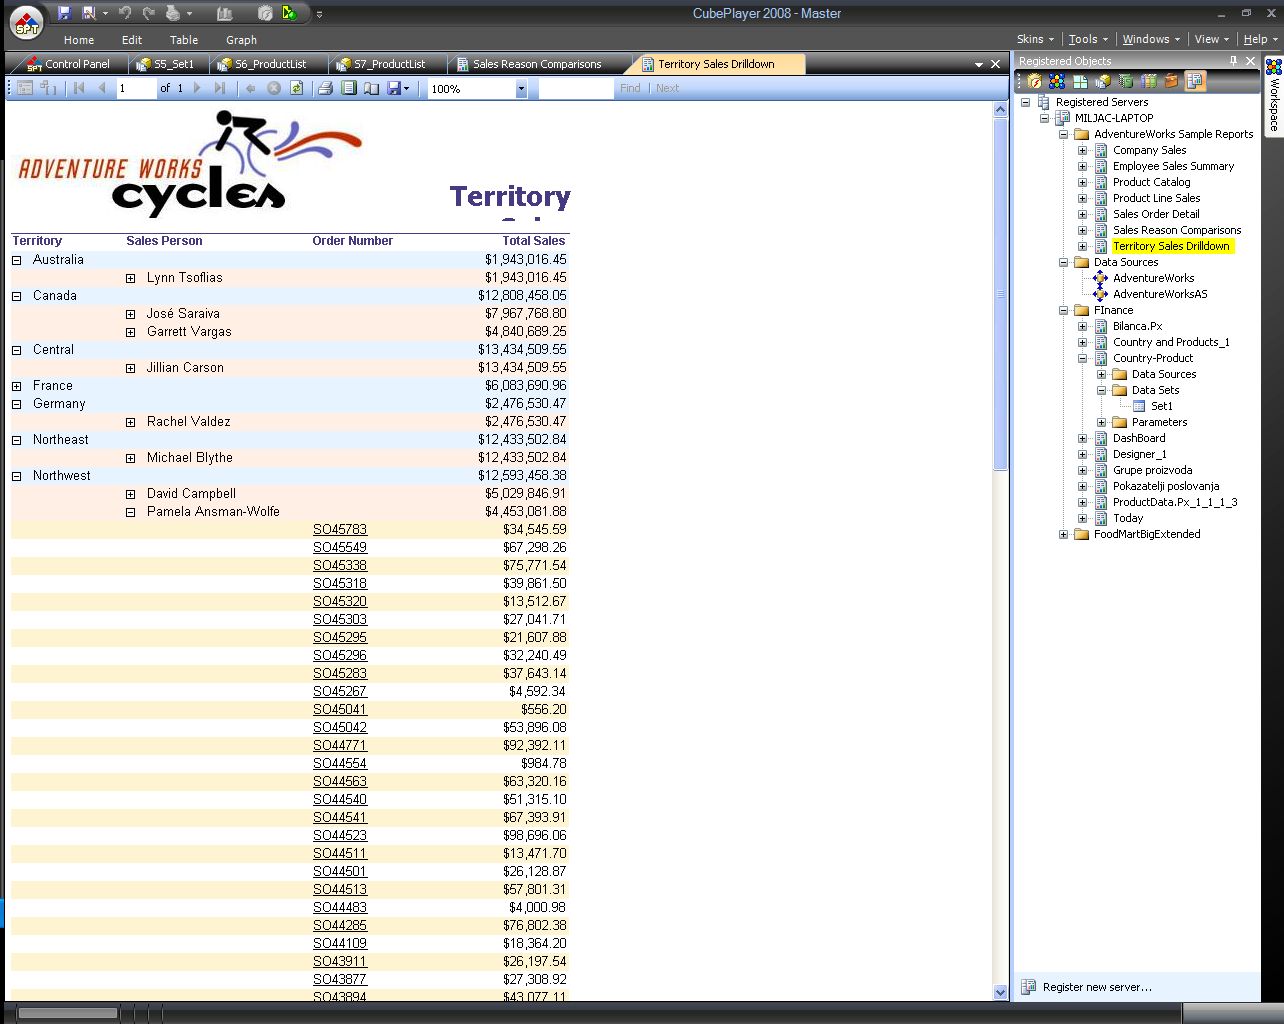Collapse the Australia territory row
Screen dimensions: 1284x1024
tap(17, 260)
